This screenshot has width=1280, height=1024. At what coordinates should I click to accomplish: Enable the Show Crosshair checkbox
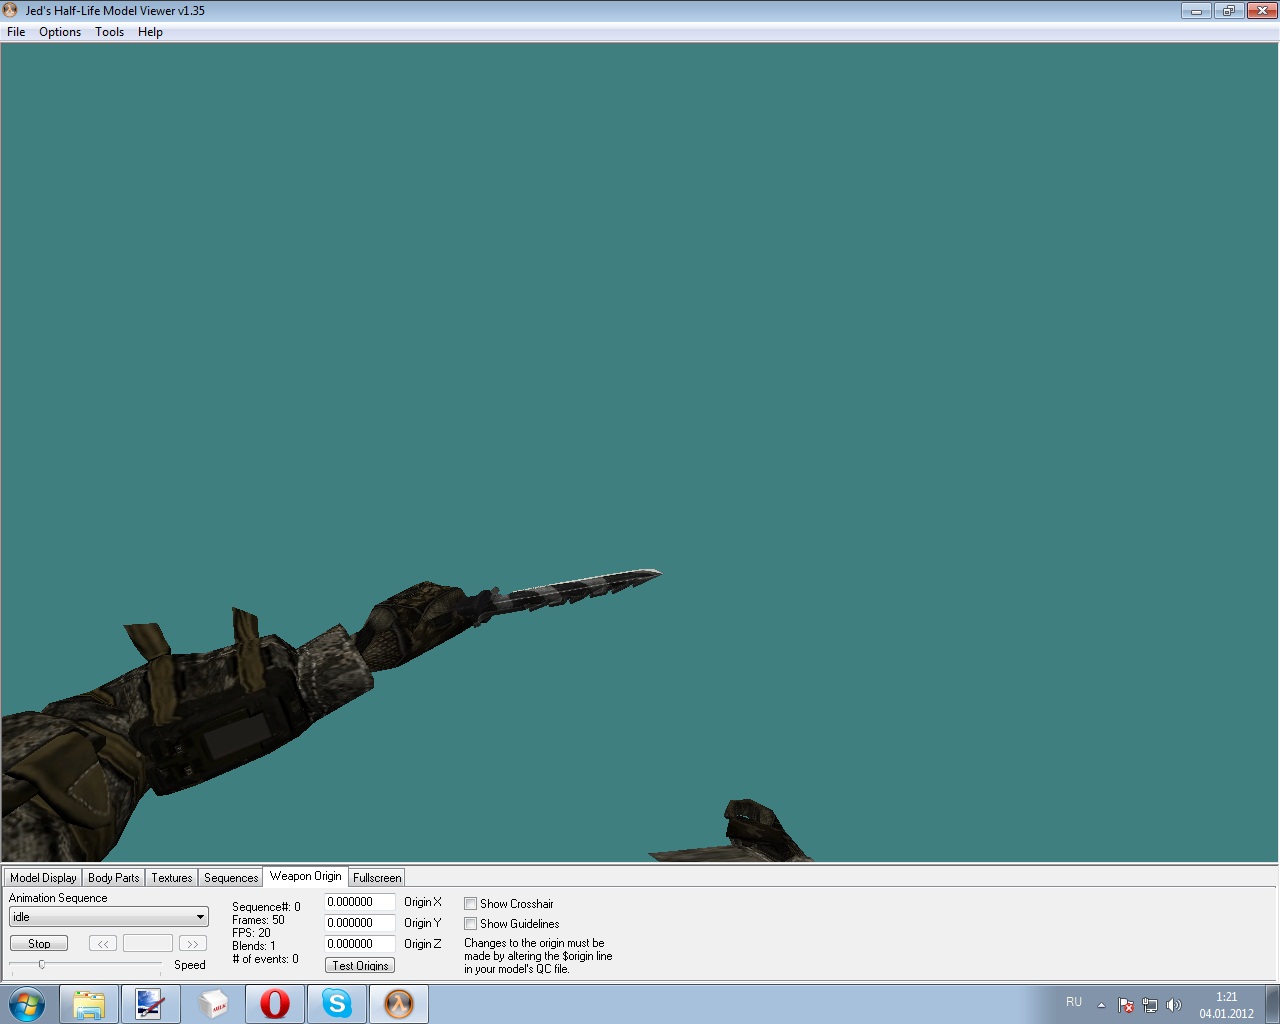(470, 904)
